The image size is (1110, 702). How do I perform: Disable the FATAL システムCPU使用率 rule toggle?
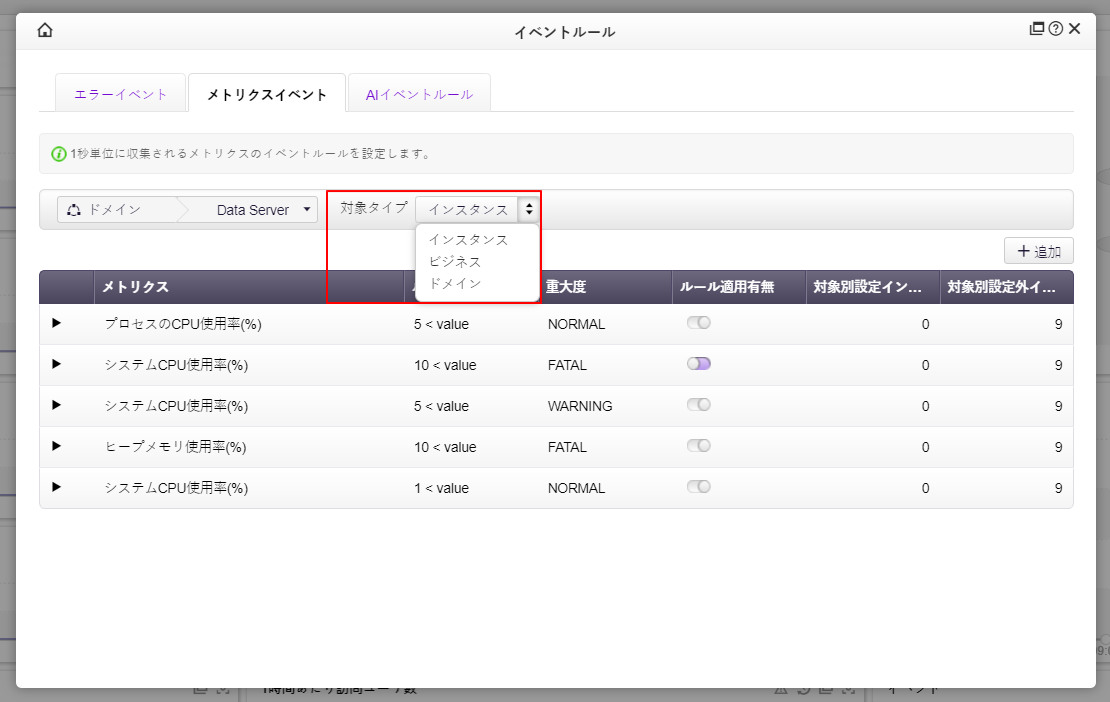[x=698, y=364]
